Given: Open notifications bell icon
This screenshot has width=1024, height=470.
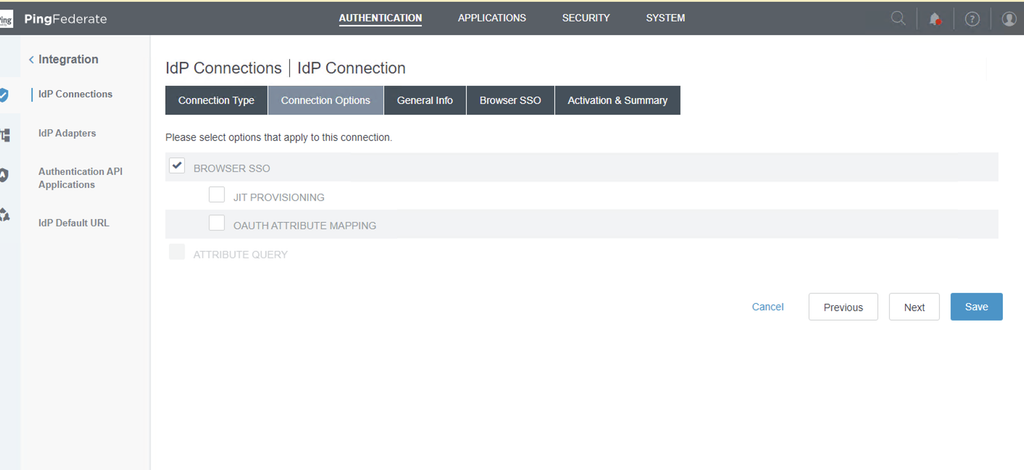Looking at the screenshot, I should pyautogui.click(x=935, y=19).
